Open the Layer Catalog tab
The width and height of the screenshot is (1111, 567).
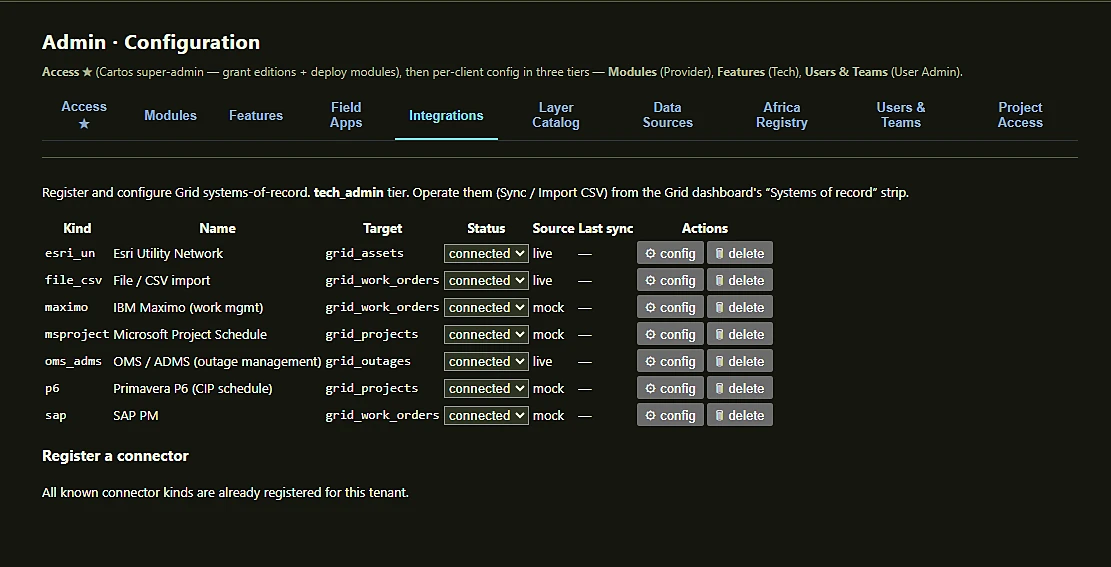(556, 115)
